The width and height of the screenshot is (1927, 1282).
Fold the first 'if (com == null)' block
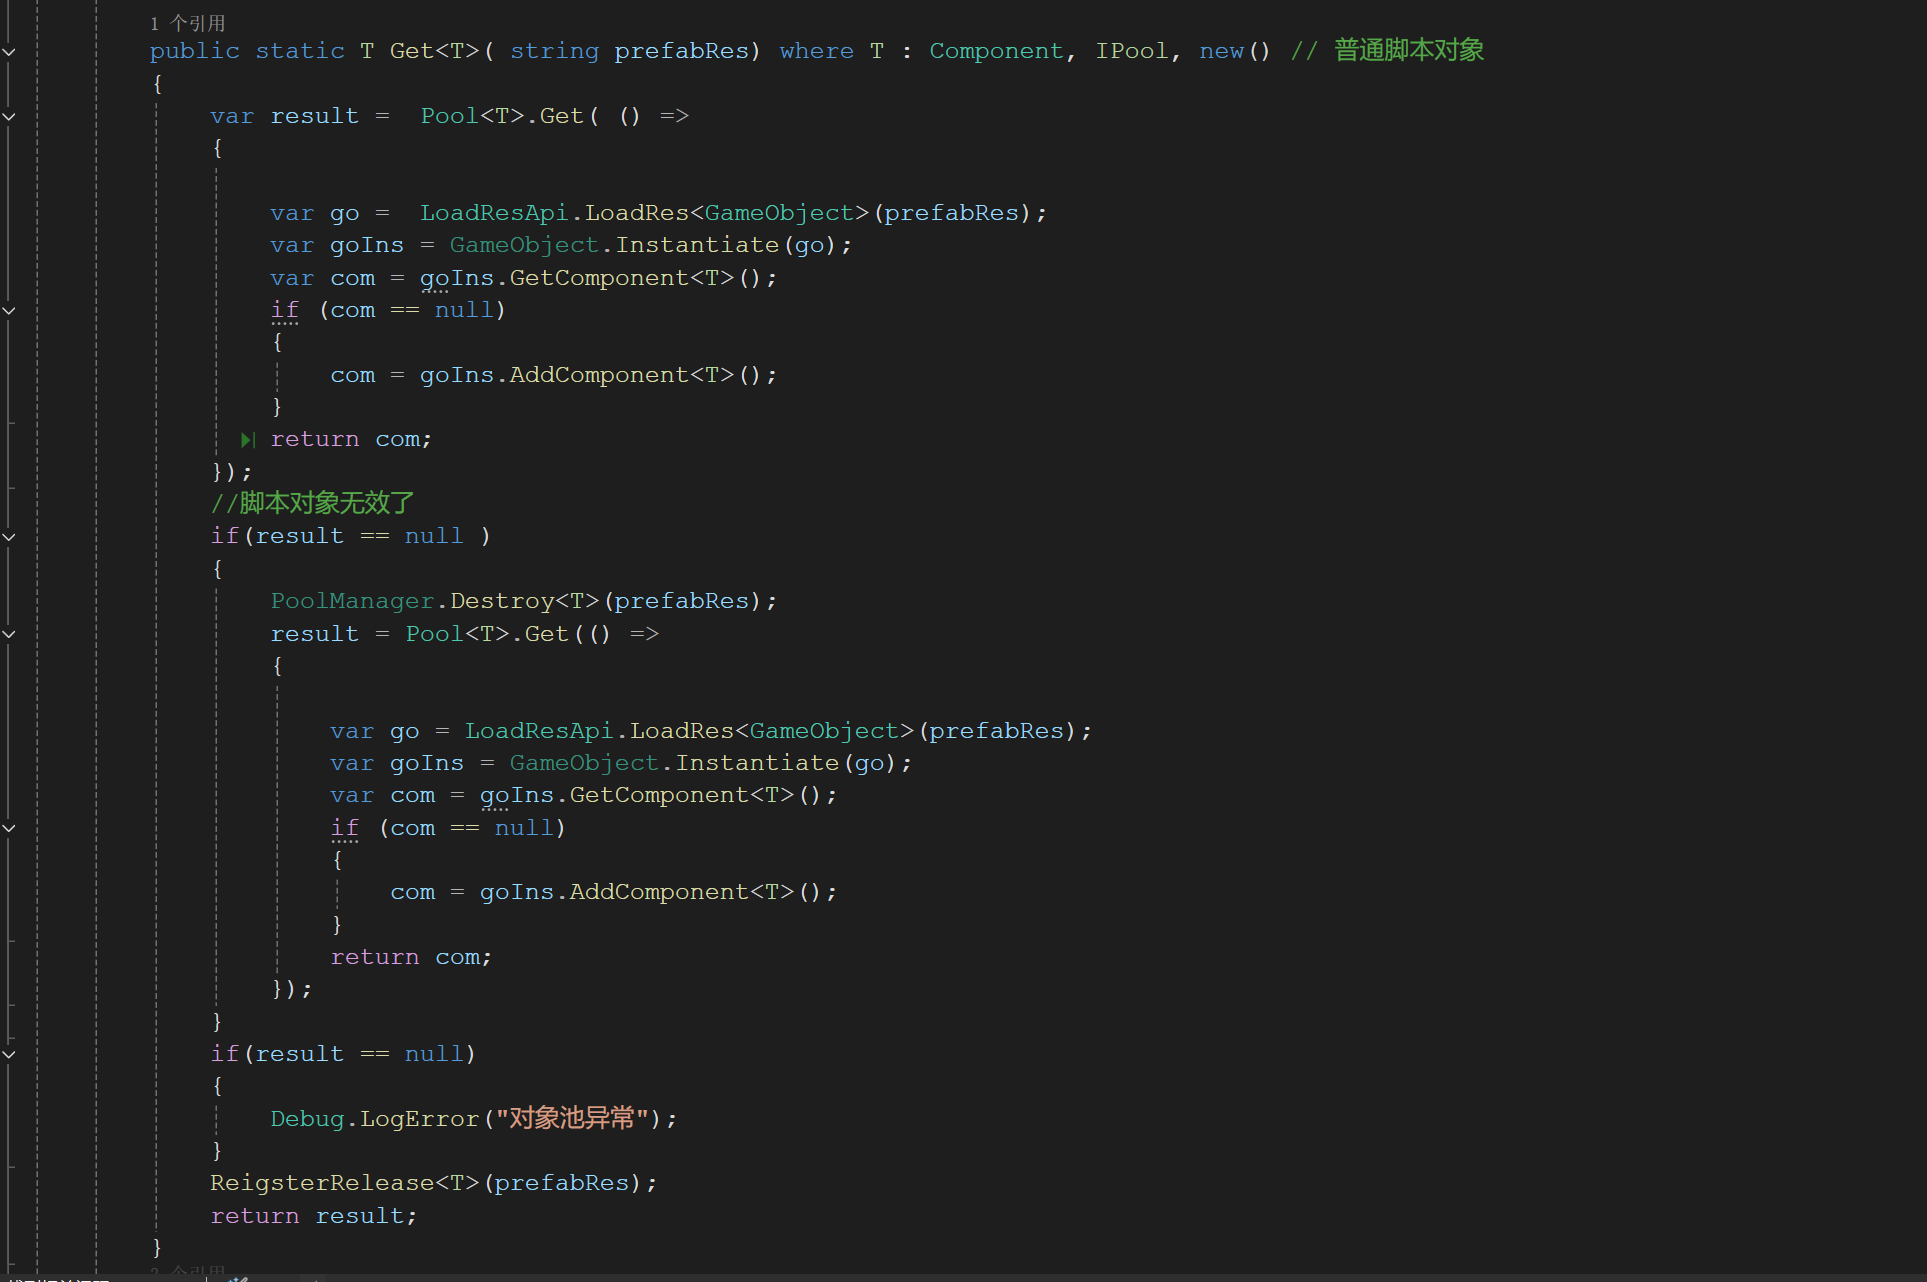[x=9, y=310]
